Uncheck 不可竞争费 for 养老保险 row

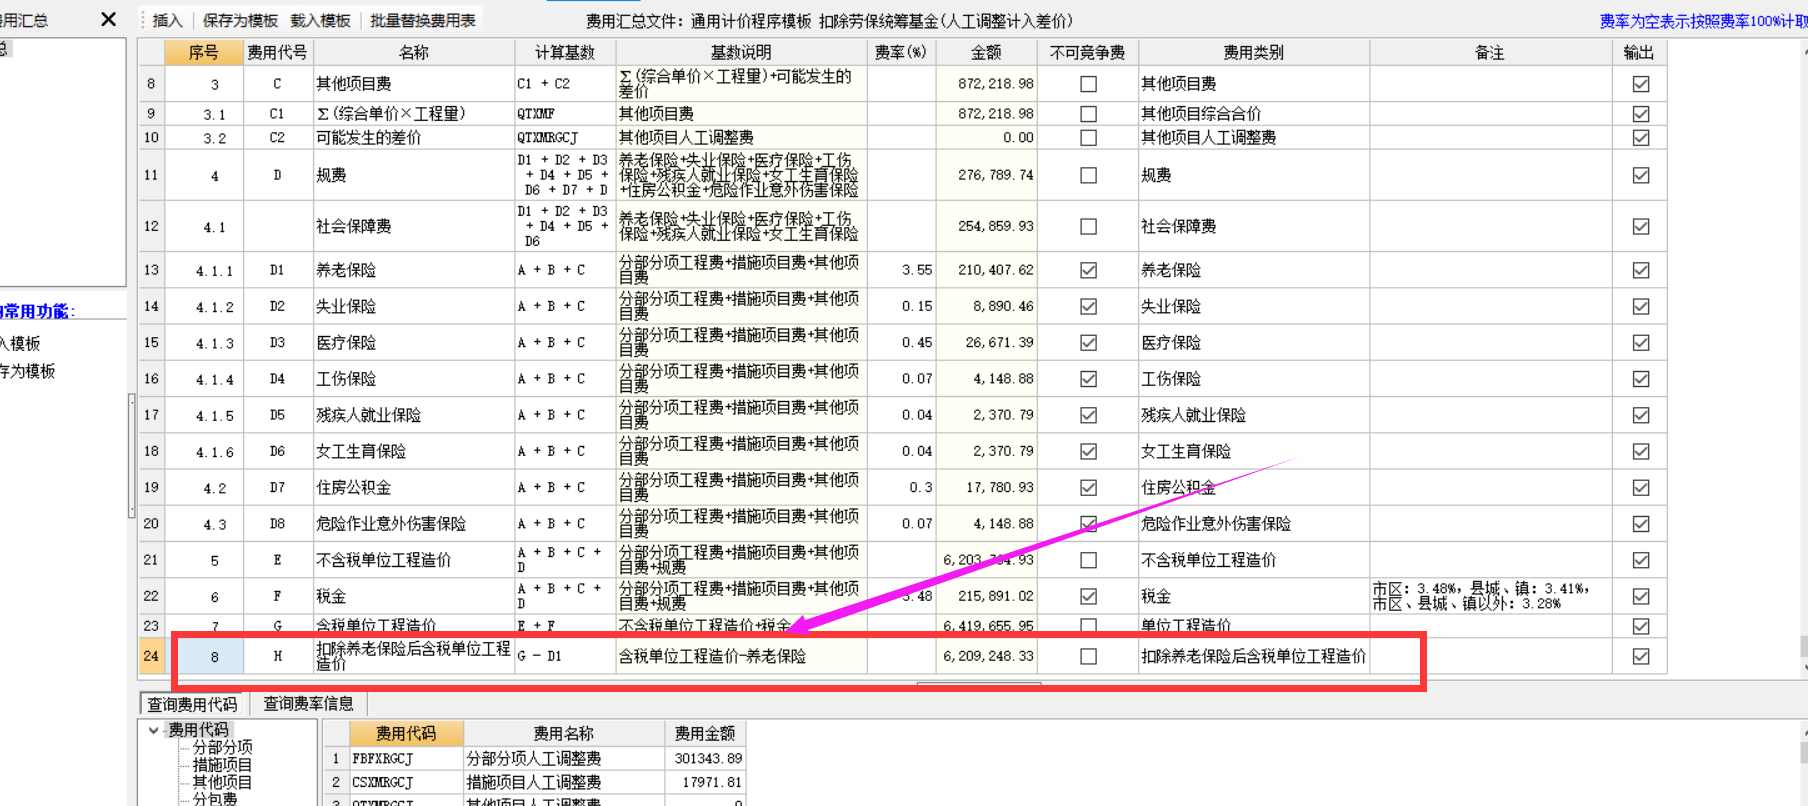coord(1088,270)
